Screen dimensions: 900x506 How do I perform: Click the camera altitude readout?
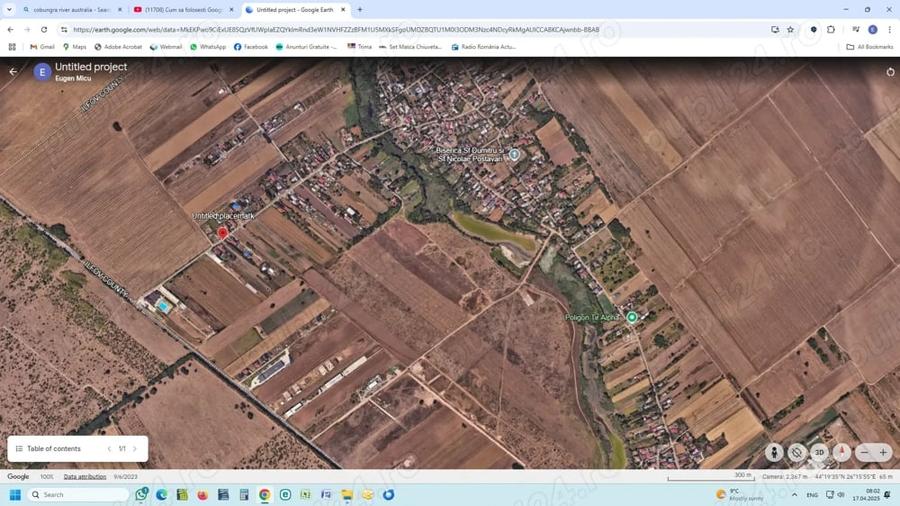tap(787, 477)
